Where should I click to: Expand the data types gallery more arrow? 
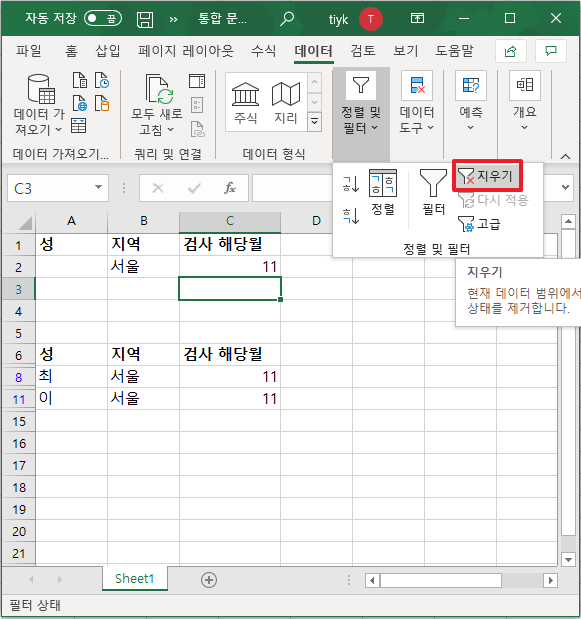(x=315, y=122)
